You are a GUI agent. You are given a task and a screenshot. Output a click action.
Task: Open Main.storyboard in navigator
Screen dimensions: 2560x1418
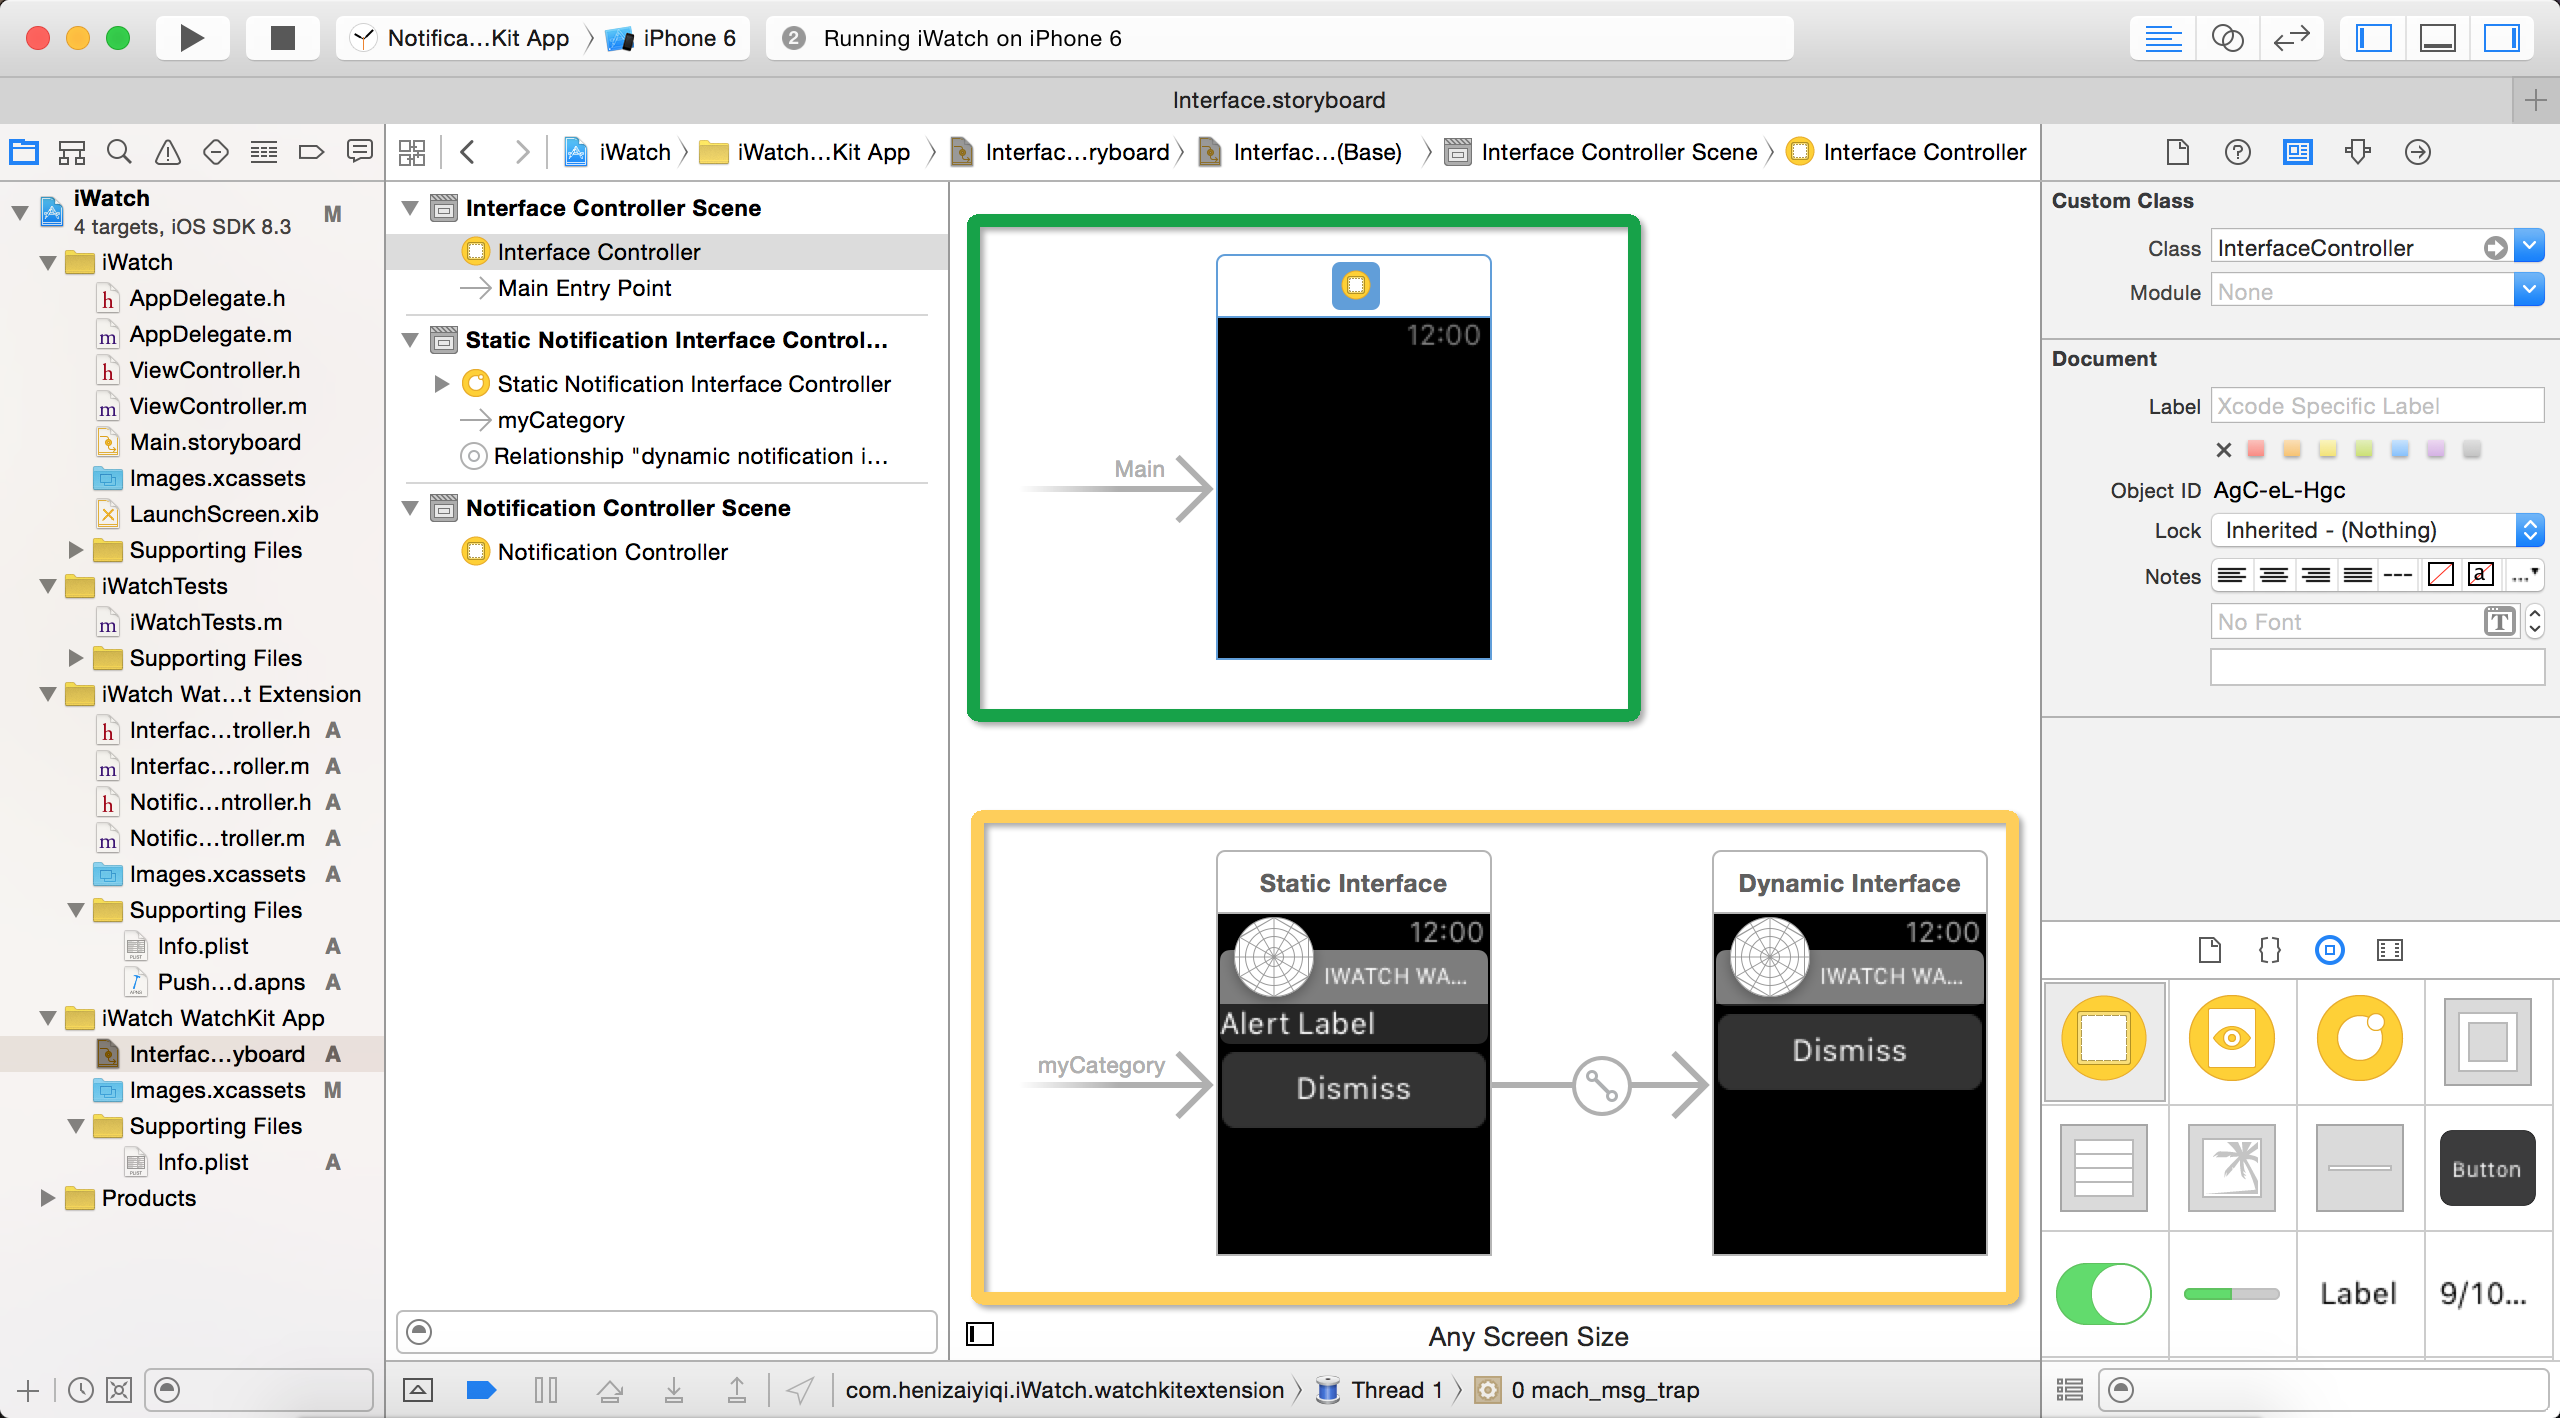215,442
